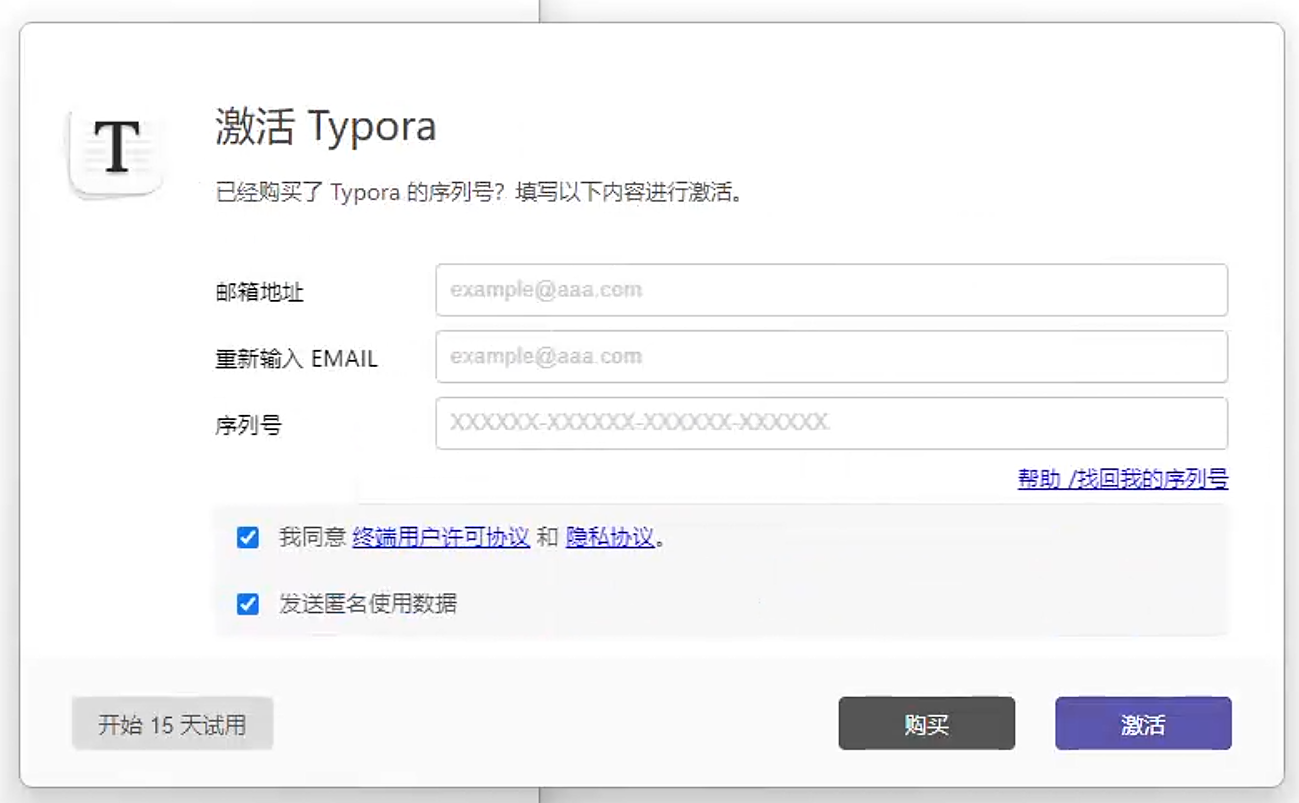Start the trial via 开始 15 天试用
Viewport: 1299px width, 803px height.
pos(171,723)
